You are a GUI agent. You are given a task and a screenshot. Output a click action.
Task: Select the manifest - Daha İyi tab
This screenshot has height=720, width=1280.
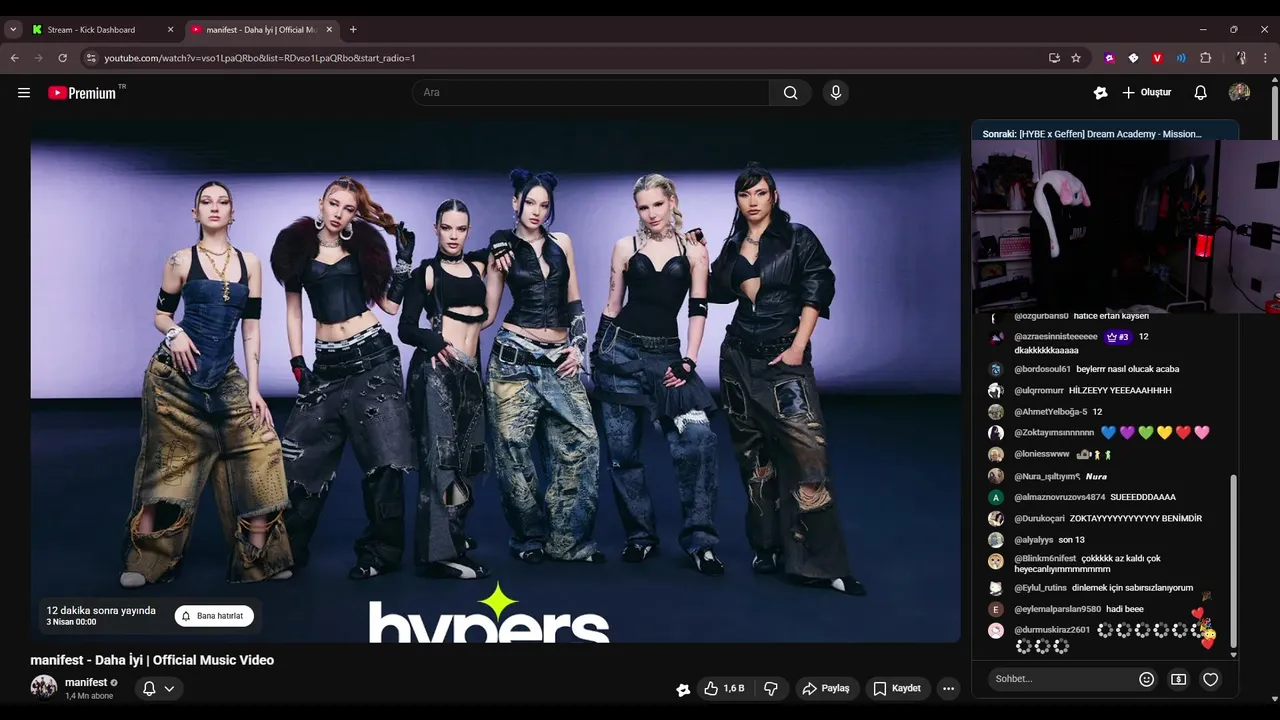coord(260,30)
